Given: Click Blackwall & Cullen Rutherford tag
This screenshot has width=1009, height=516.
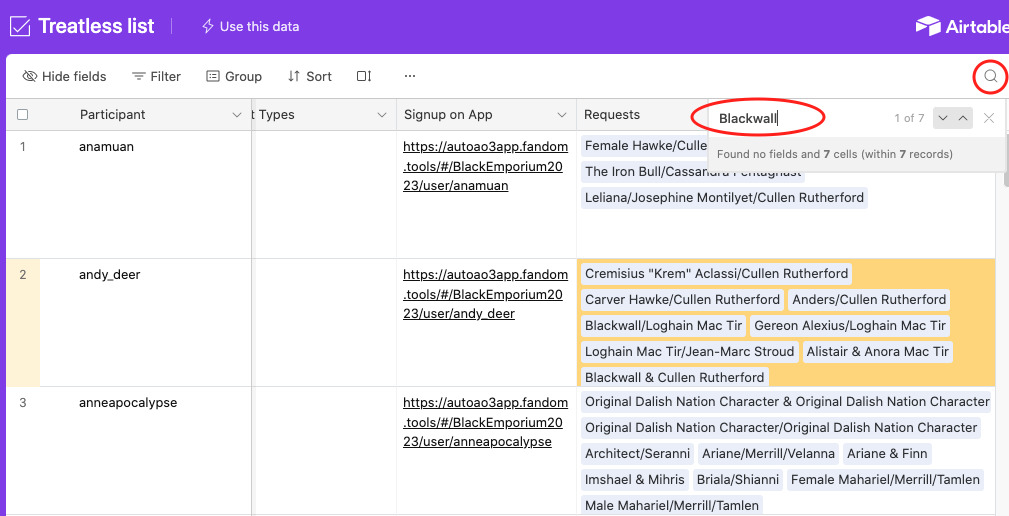Looking at the screenshot, I should pos(674,377).
